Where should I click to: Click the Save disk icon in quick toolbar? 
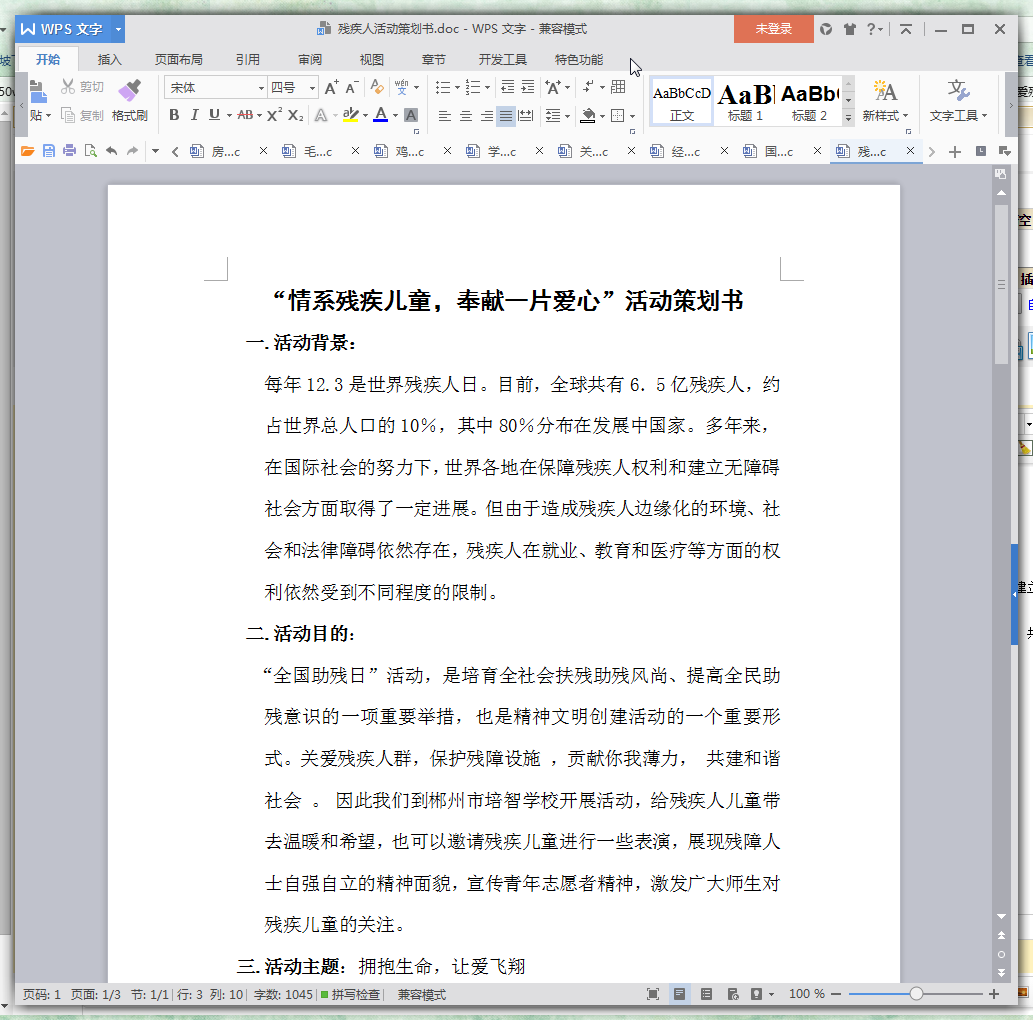[x=49, y=151]
